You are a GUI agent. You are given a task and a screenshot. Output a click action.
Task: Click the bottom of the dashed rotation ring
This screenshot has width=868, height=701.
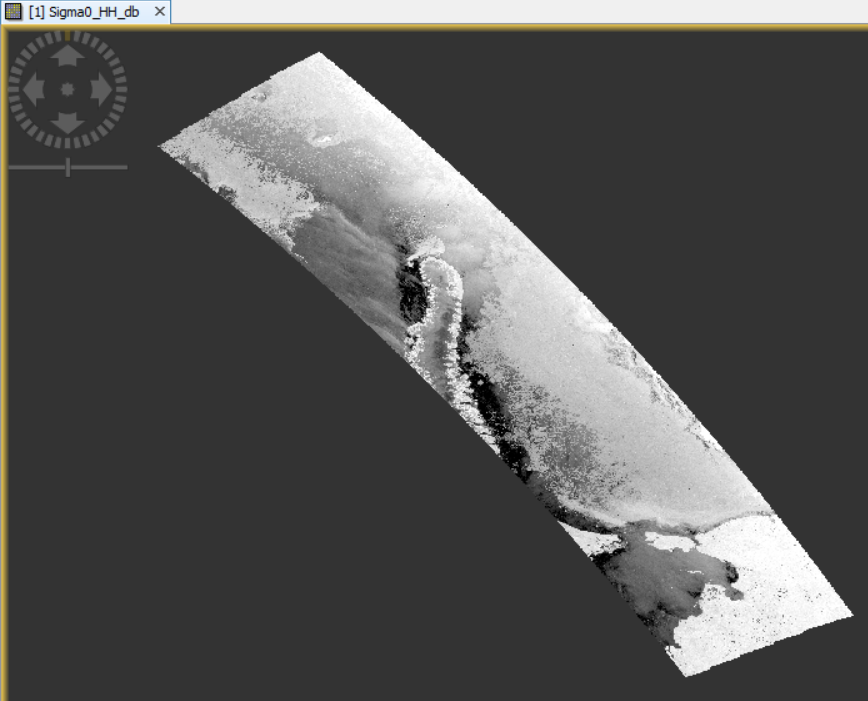67,144
